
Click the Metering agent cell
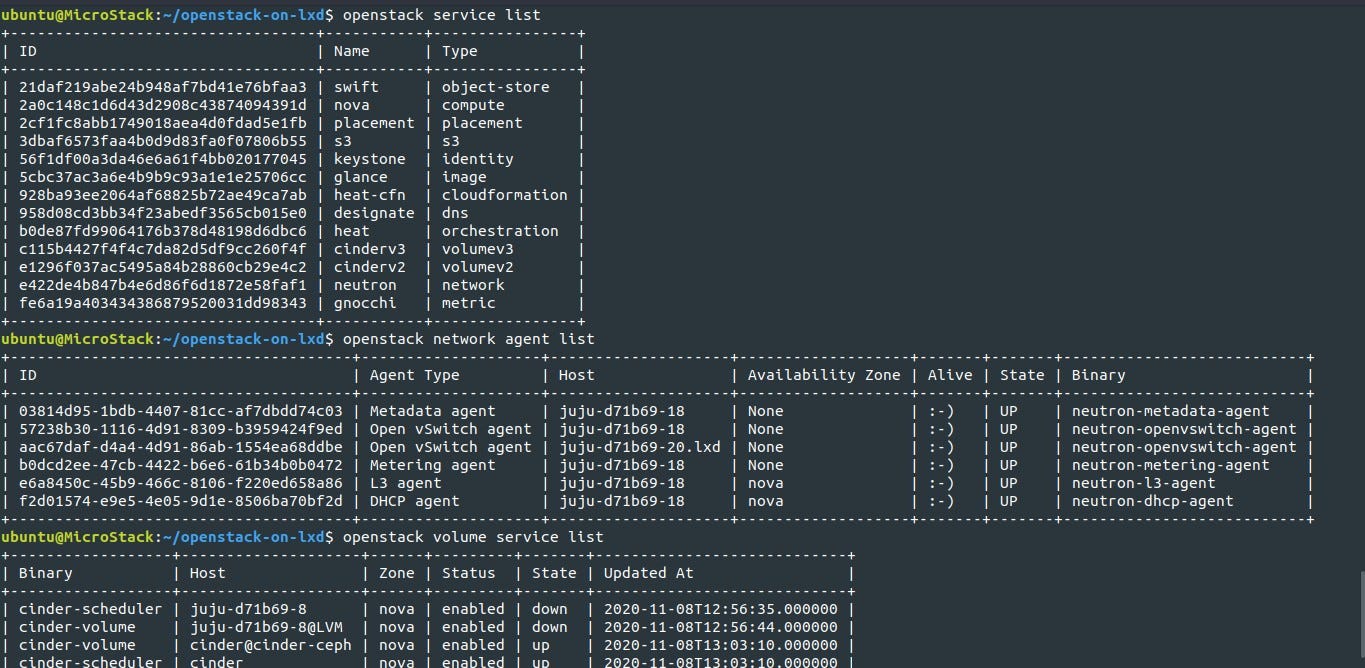(433, 465)
